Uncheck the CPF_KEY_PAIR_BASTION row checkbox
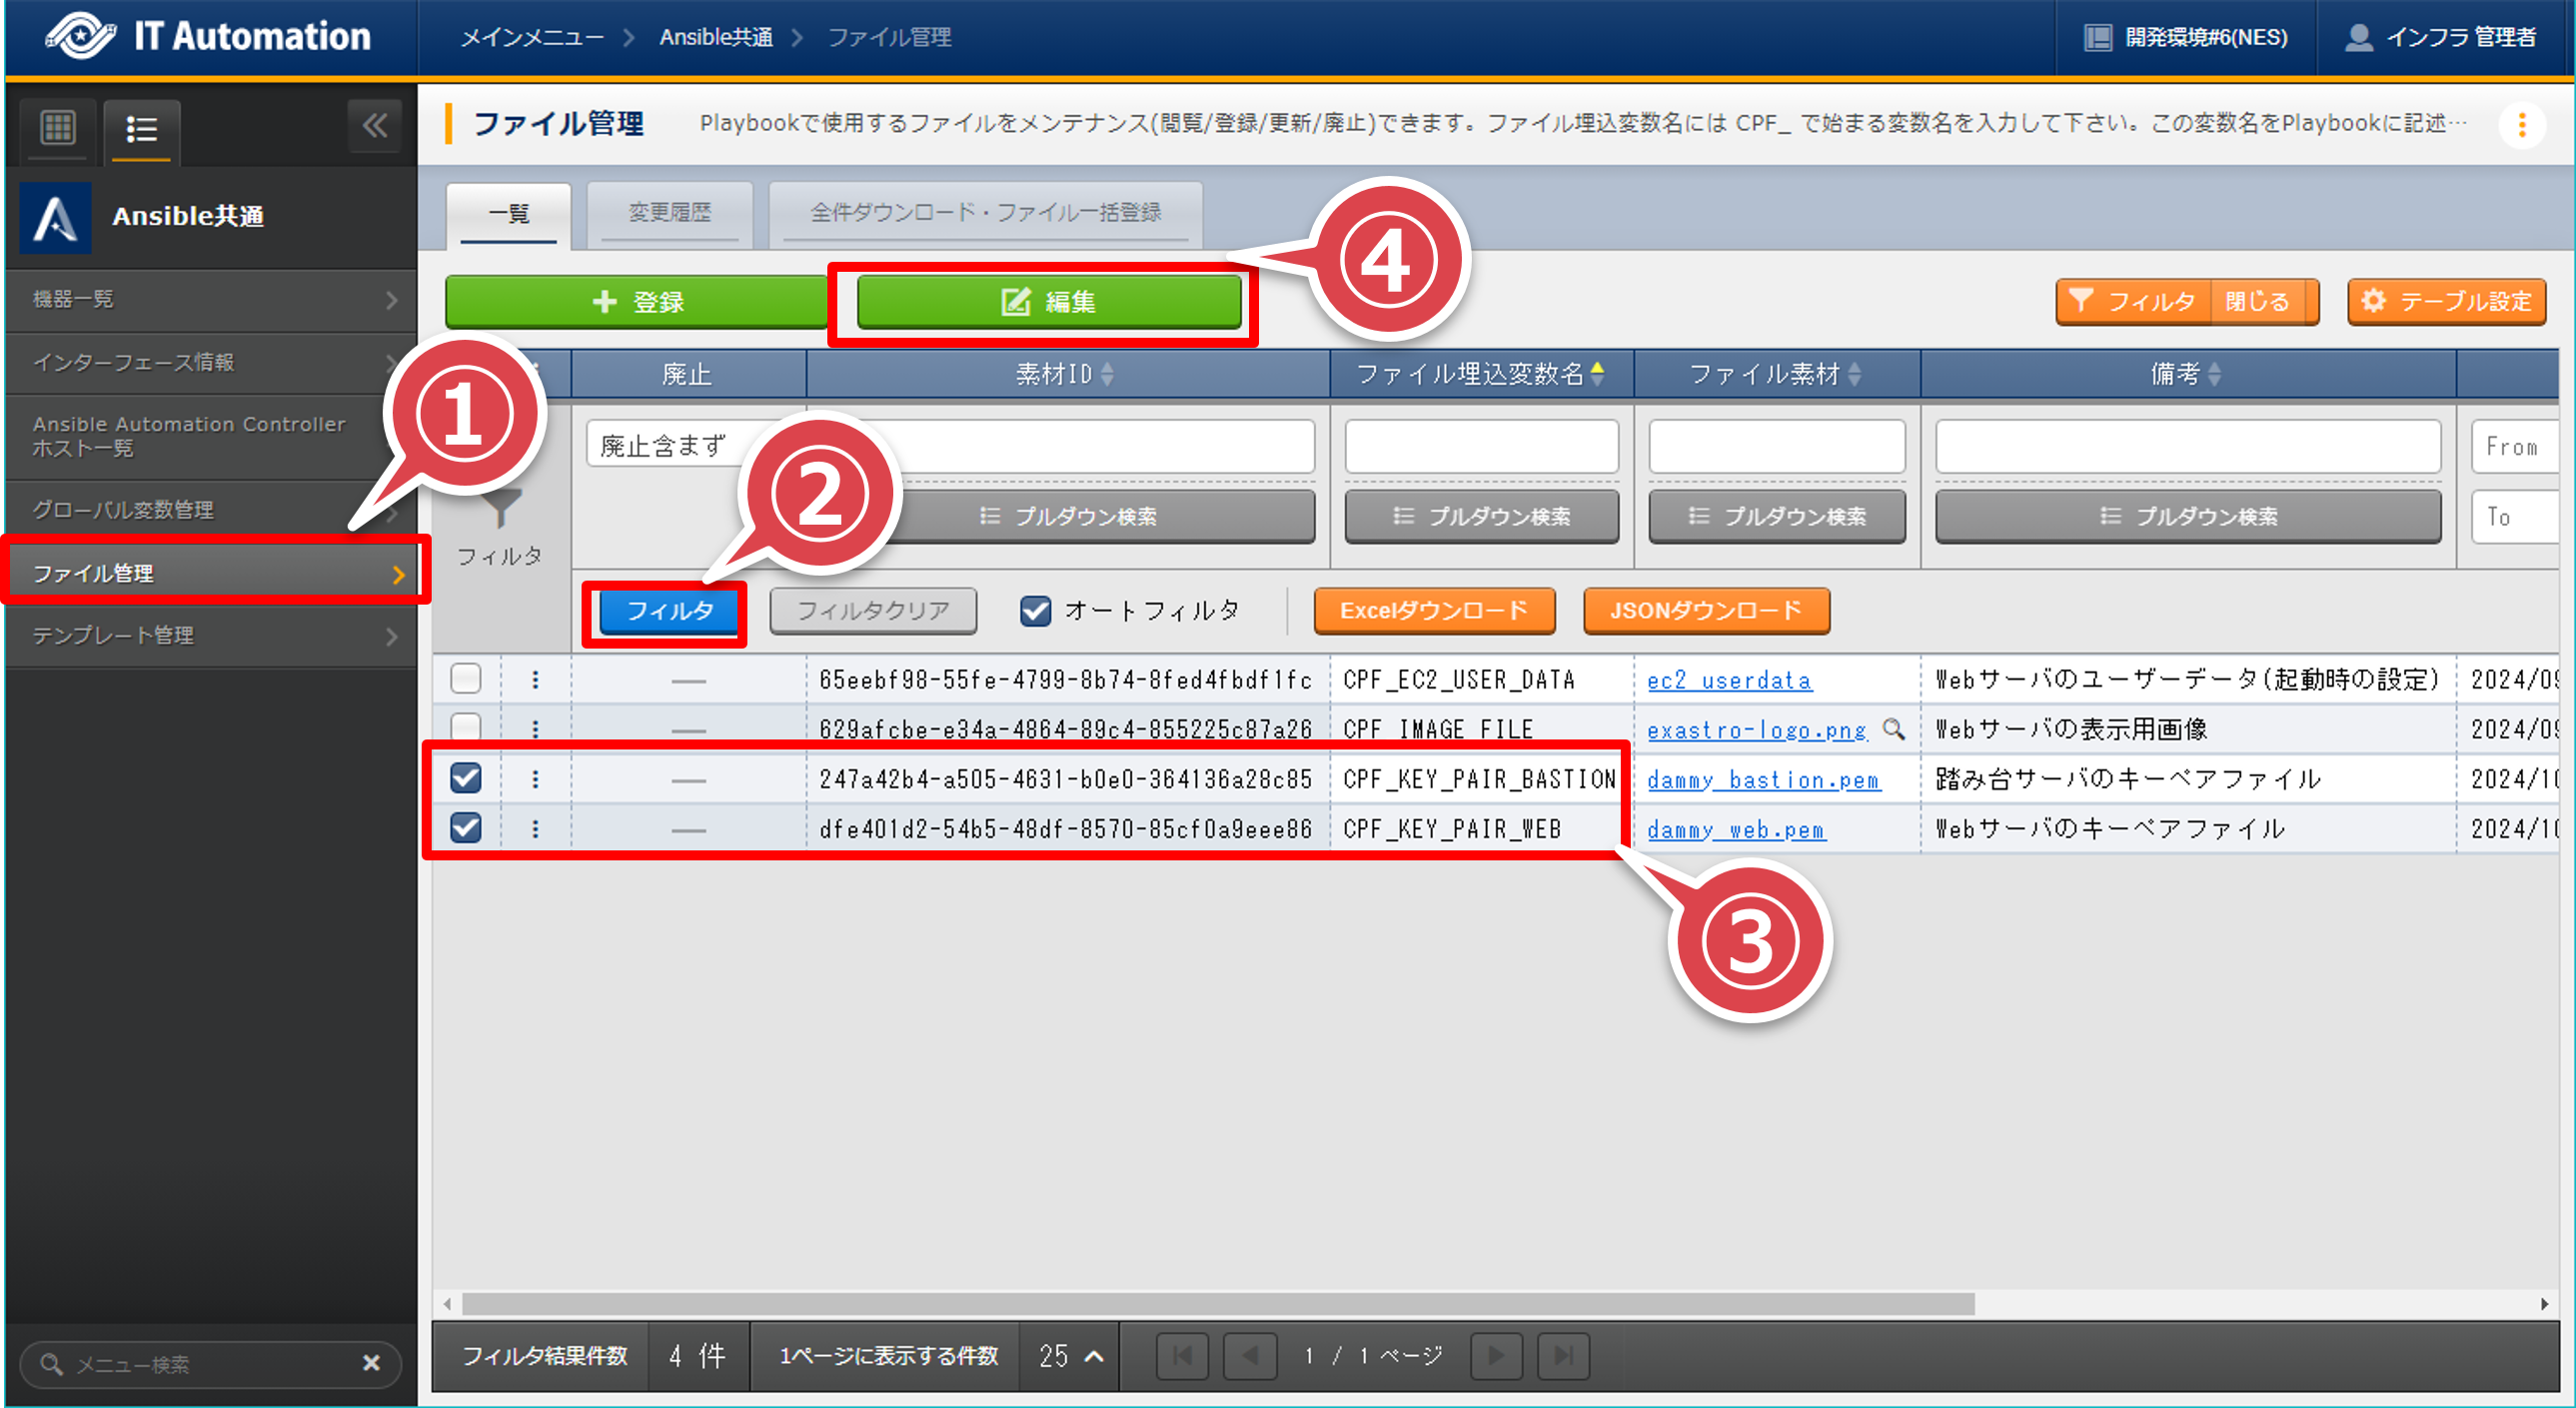This screenshot has height=1408, width=2576. (466, 778)
